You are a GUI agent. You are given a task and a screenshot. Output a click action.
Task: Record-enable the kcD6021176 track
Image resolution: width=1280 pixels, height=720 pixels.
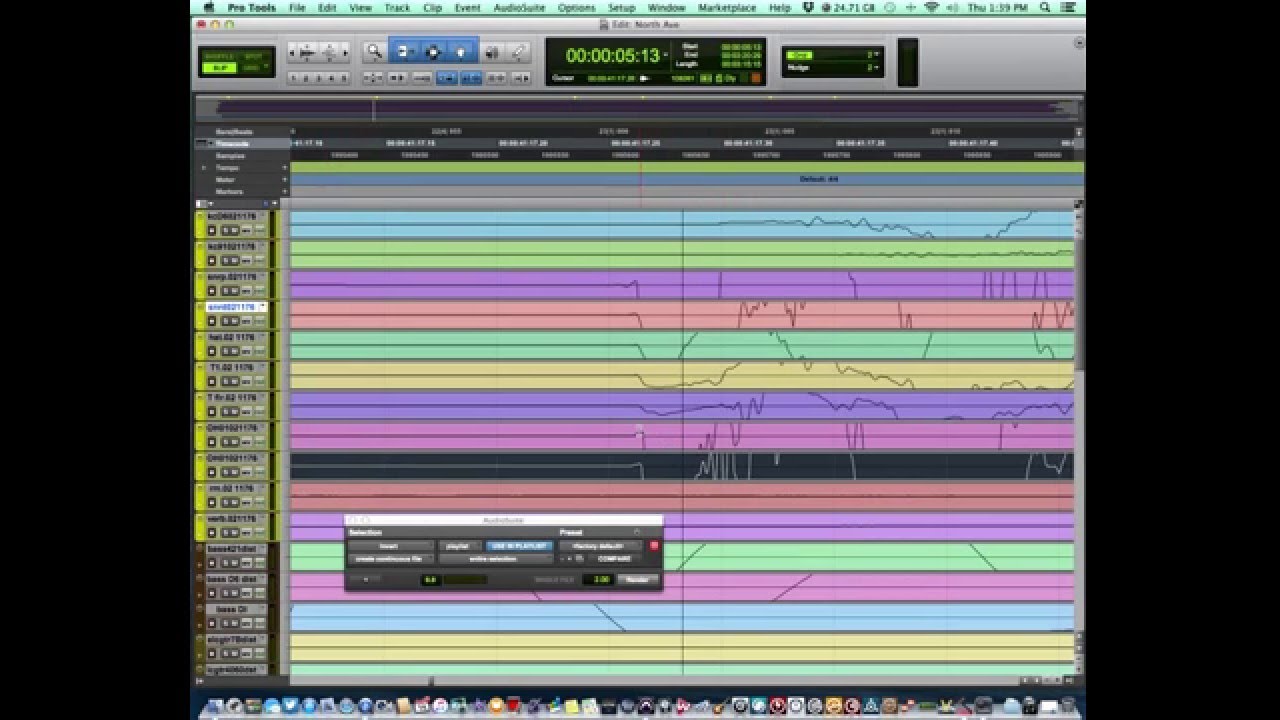pos(212,230)
